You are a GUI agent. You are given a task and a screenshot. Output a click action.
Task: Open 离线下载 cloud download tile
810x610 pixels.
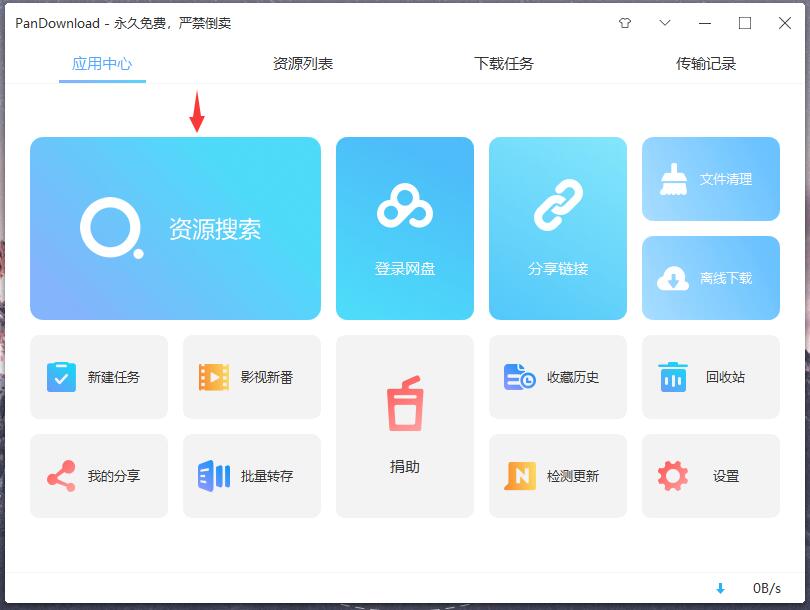click(711, 278)
